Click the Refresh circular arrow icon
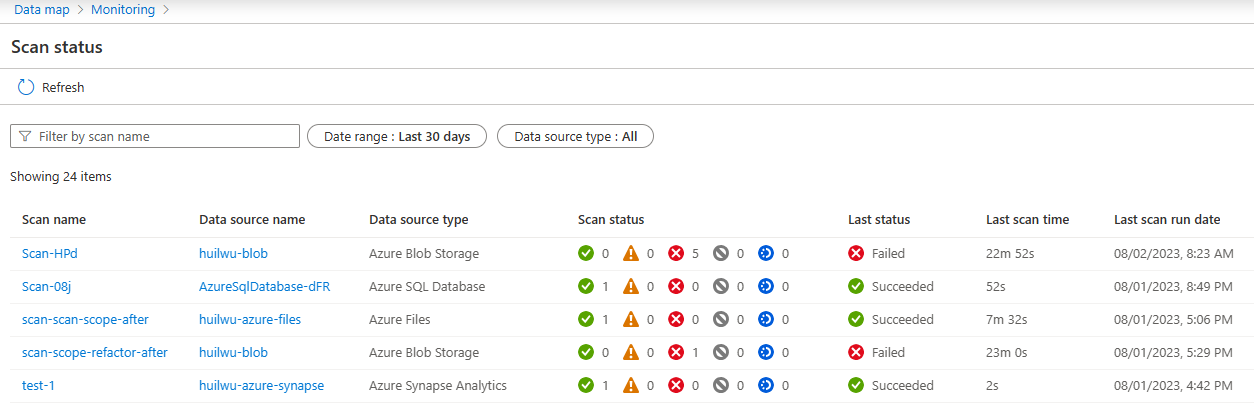Screen dimensions: 1254x406 [x=26, y=88]
